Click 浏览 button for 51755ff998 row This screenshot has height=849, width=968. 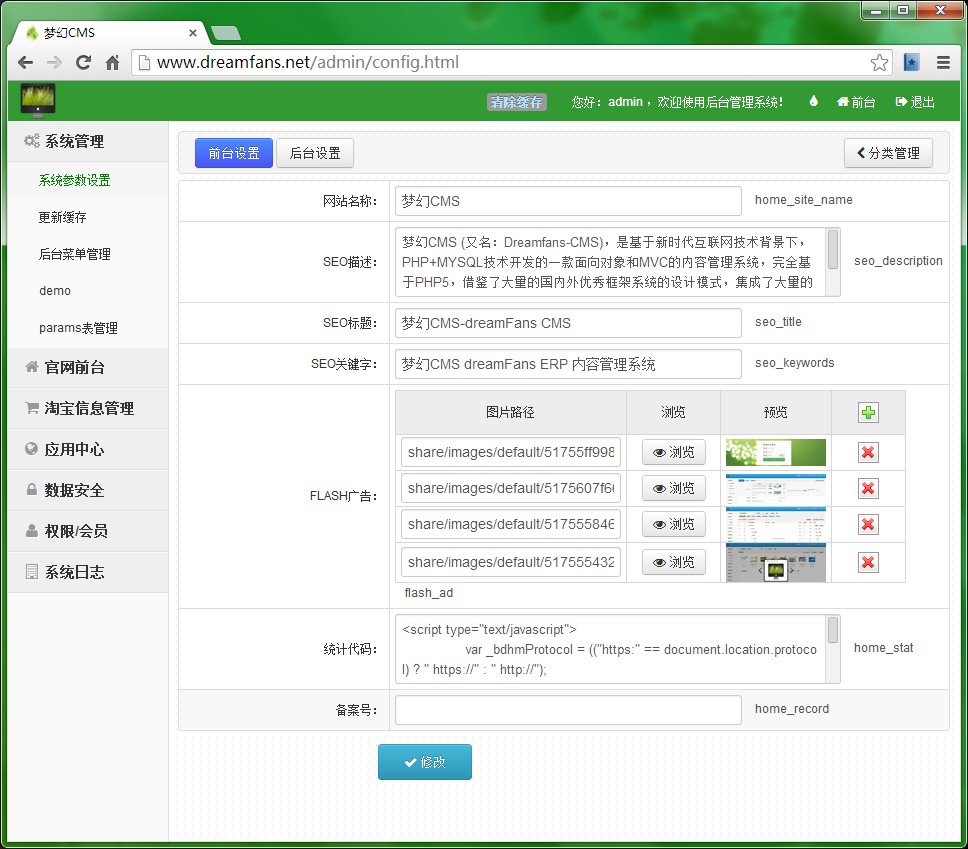click(674, 453)
